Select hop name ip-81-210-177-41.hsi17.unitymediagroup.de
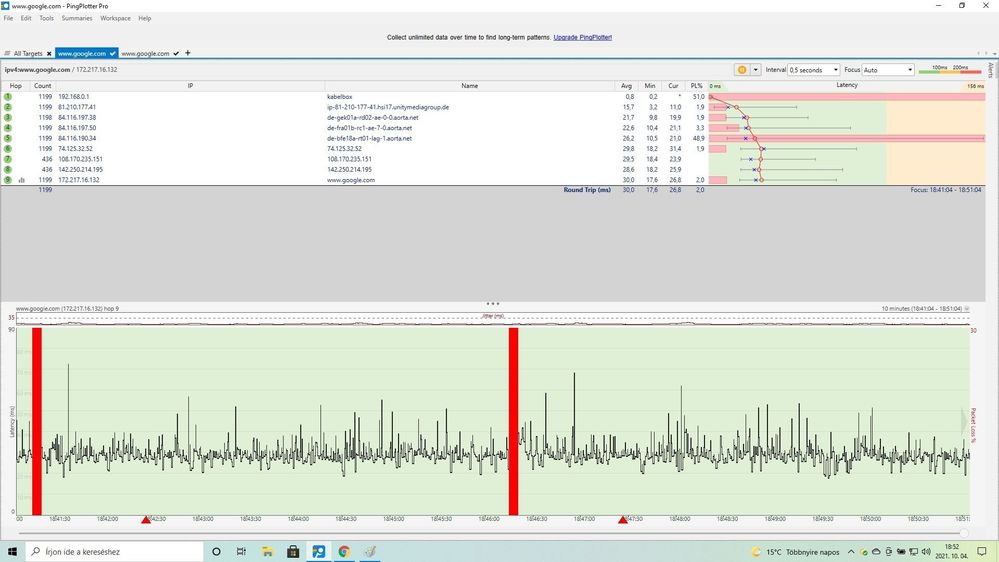This screenshot has width=999, height=562. point(388,107)
